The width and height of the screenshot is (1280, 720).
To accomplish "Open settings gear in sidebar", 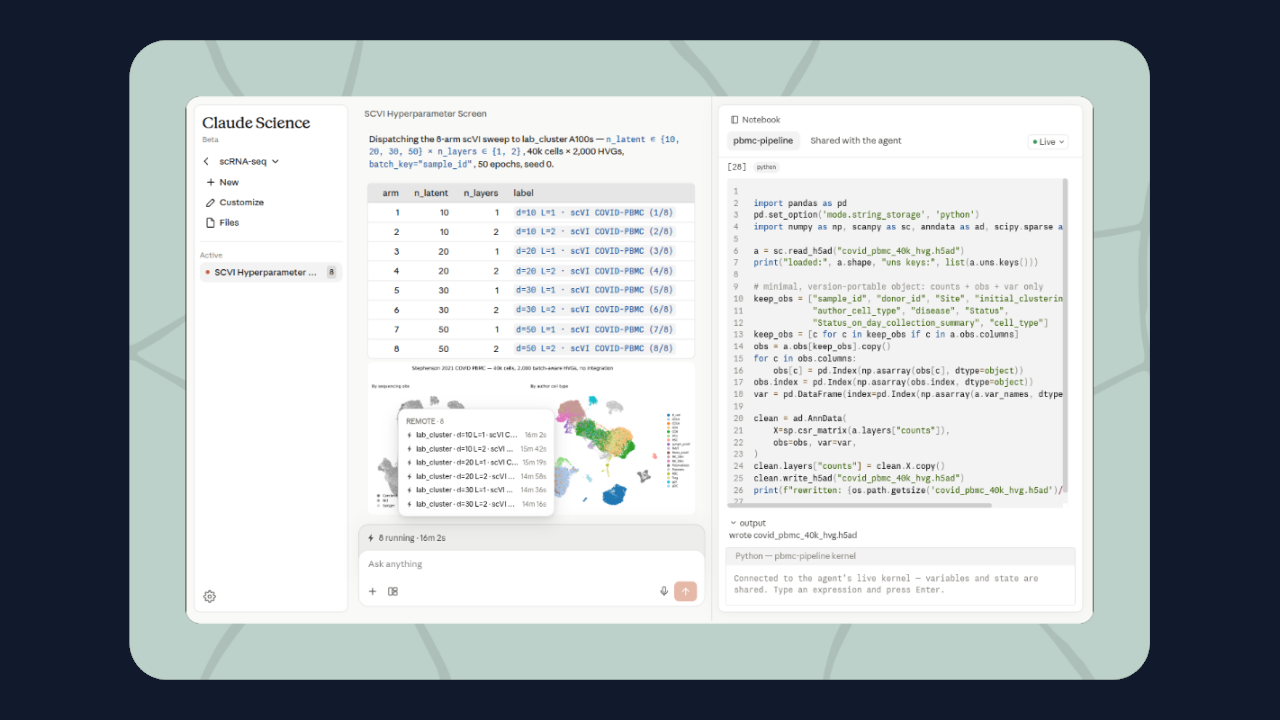I will (x=210, y=596).
